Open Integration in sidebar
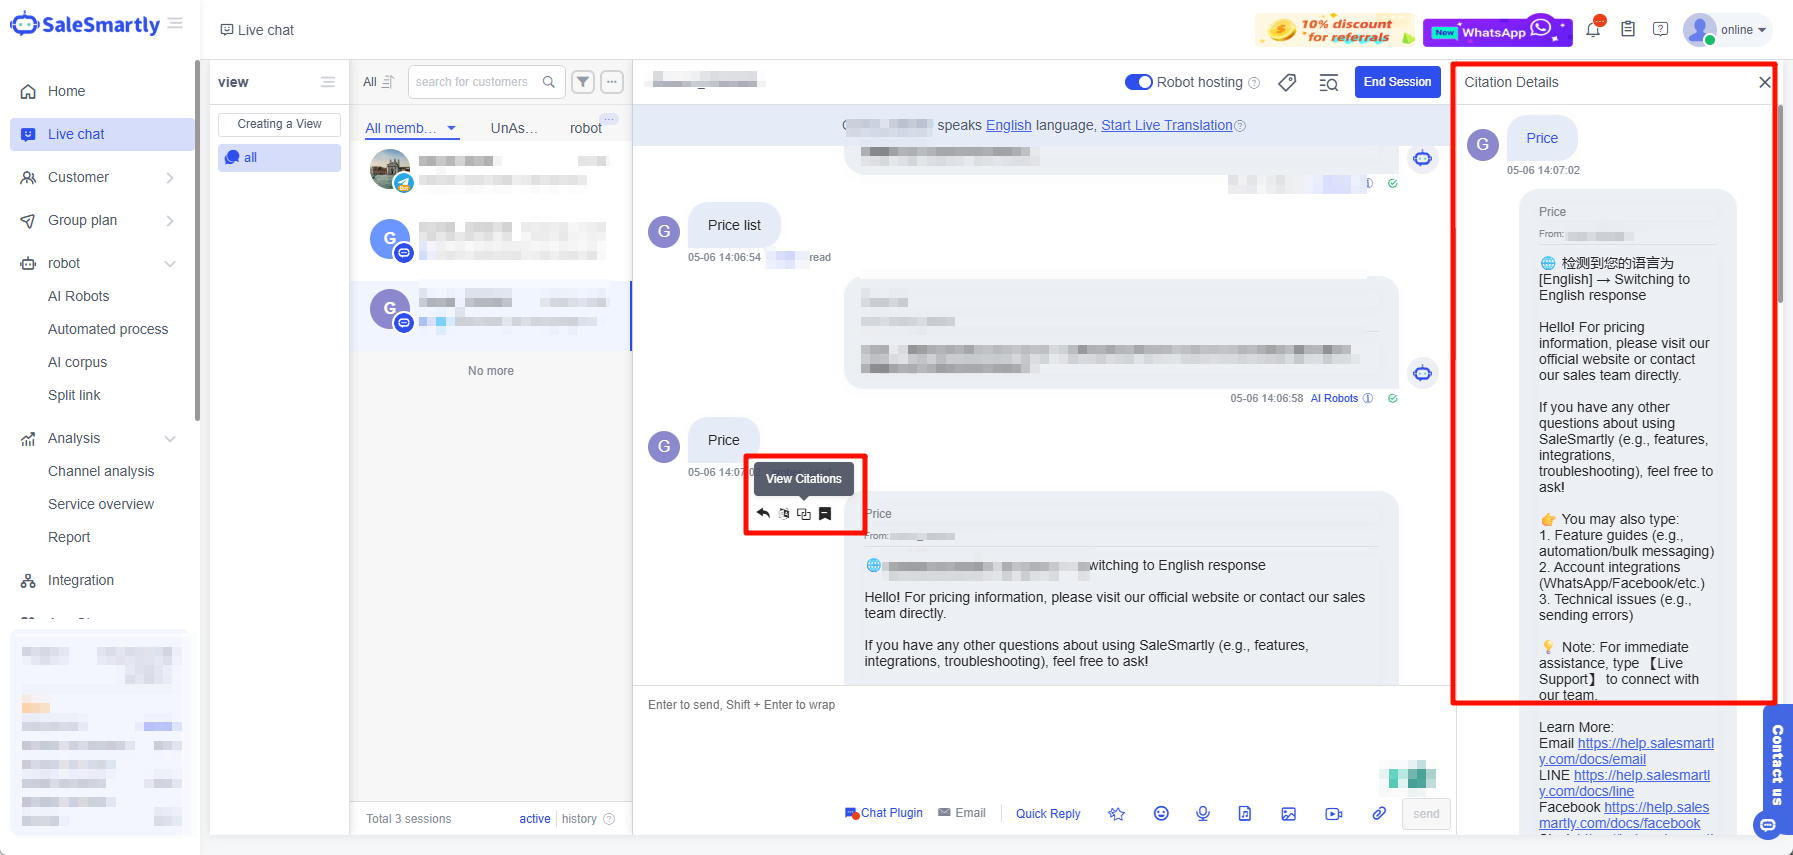This screenshot has height=855, width=1793. [x=81, y=580]
